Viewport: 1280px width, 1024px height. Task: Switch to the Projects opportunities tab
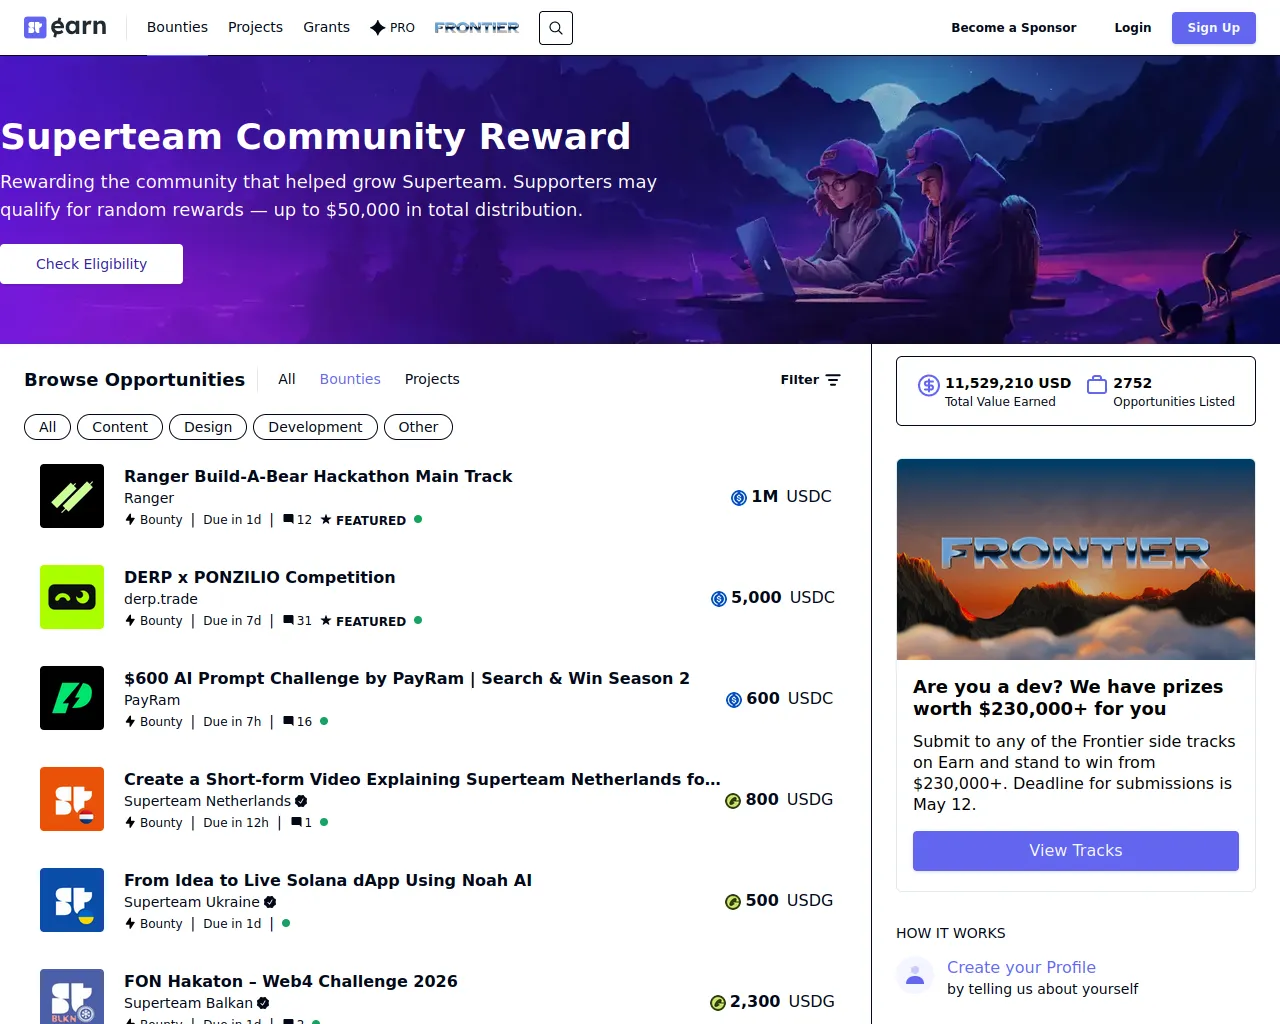pos(432,379)
